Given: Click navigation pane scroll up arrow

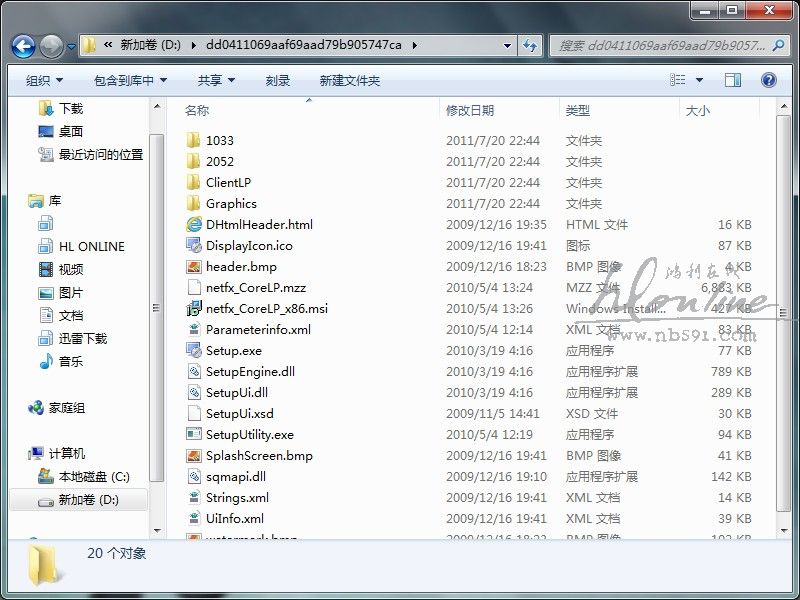Looking at the screenshot, I should (x=157, y=106).
